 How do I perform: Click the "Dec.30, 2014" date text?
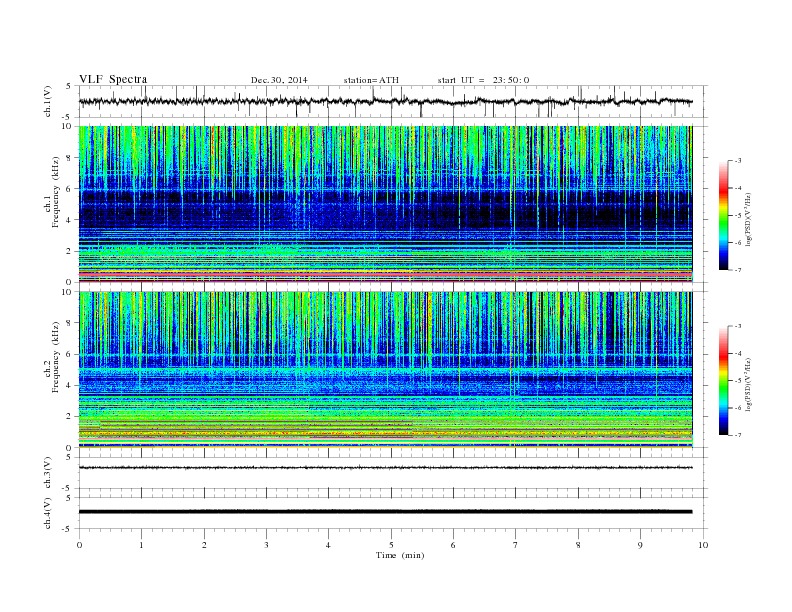pos(279,80)
